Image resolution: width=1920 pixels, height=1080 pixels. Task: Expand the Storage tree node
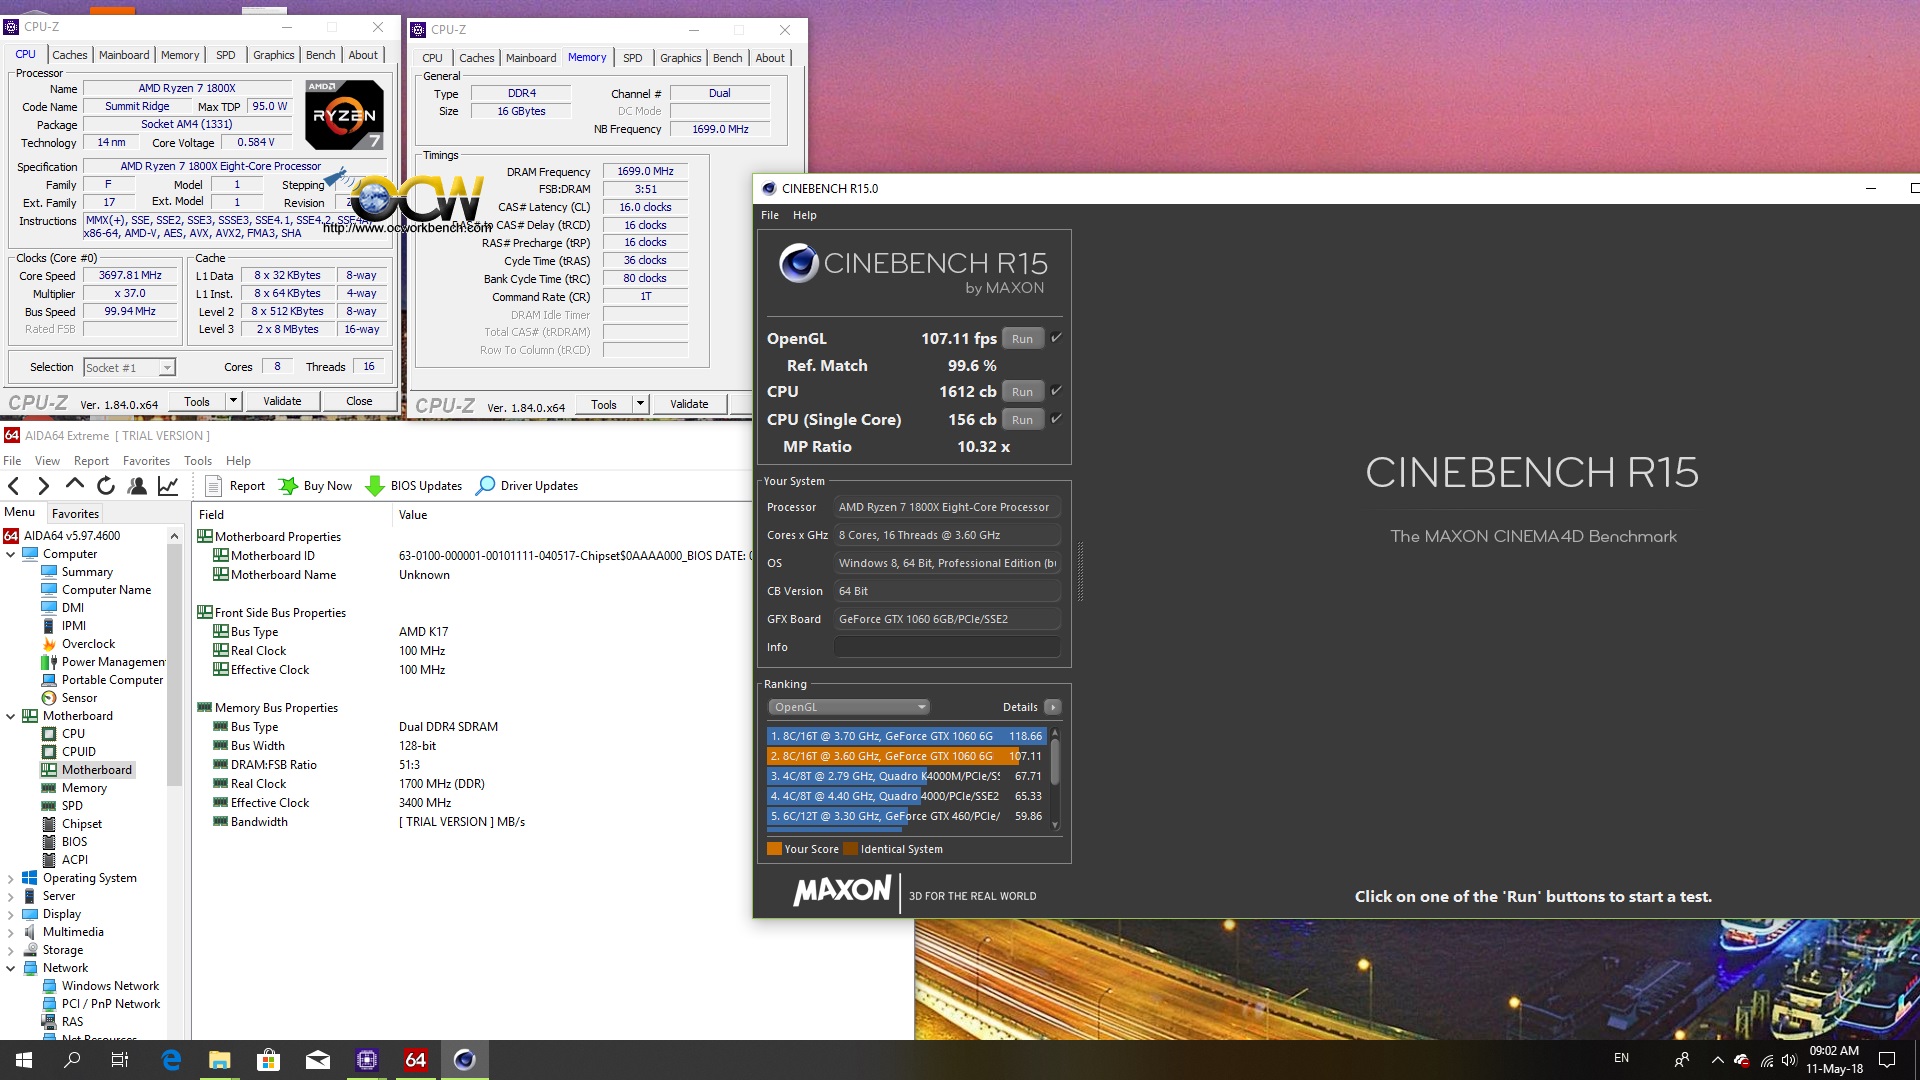pyautogui.click(x=11, y=950)
